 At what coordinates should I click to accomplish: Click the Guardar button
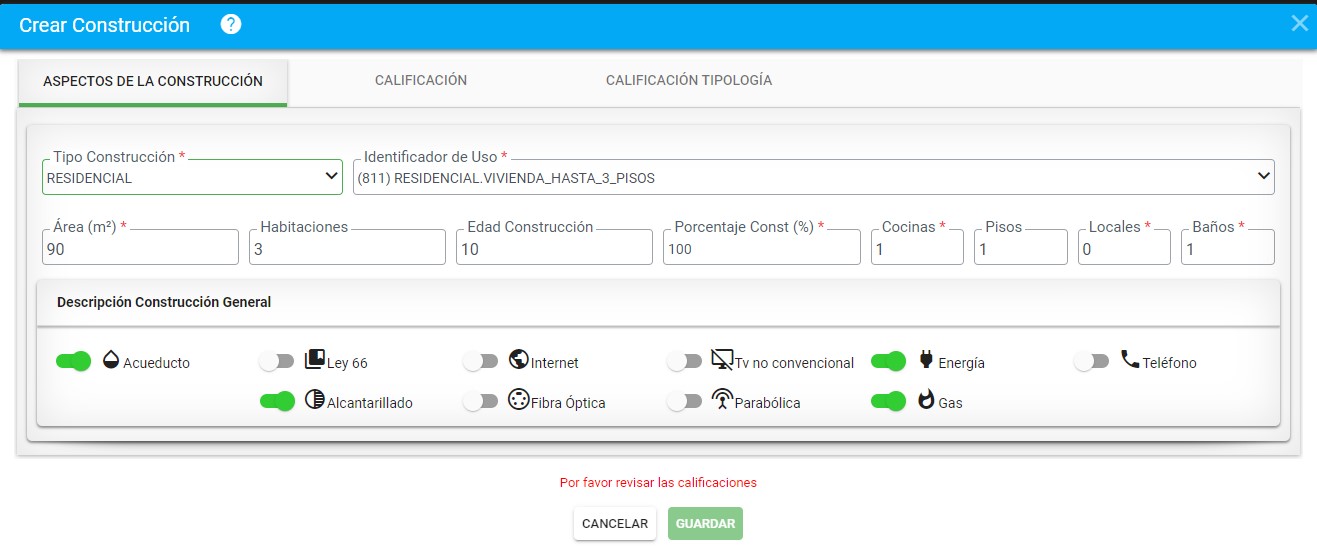[x=705, y=524]
